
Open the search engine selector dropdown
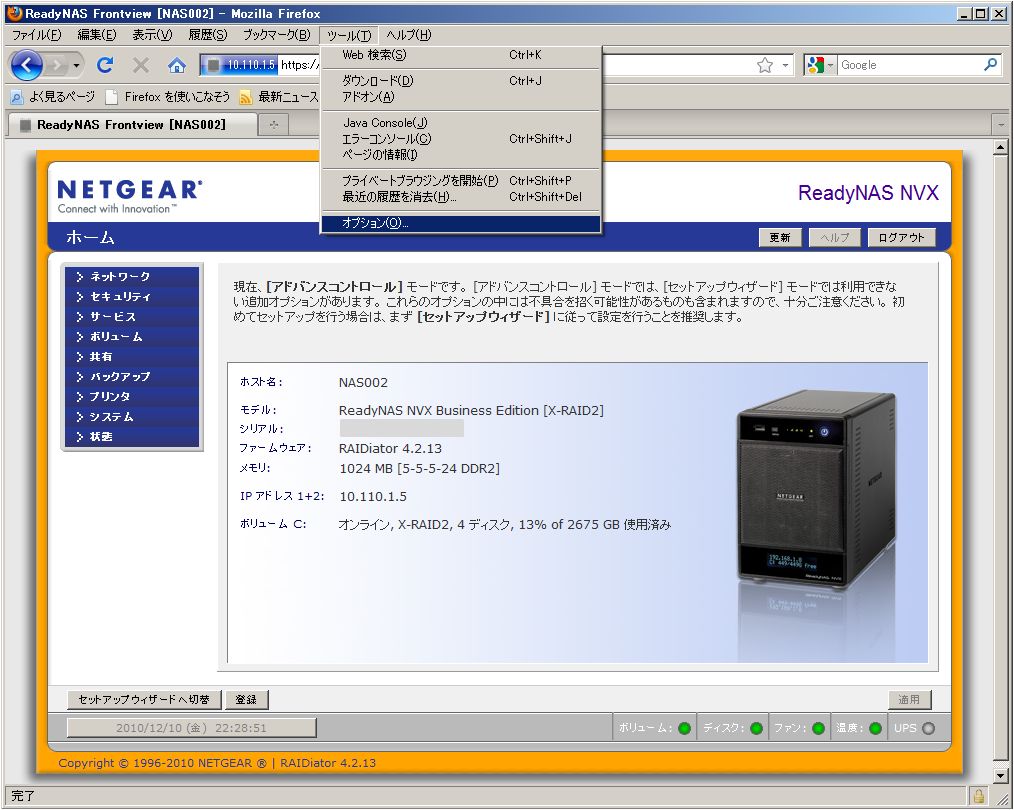tap(820, 65)
